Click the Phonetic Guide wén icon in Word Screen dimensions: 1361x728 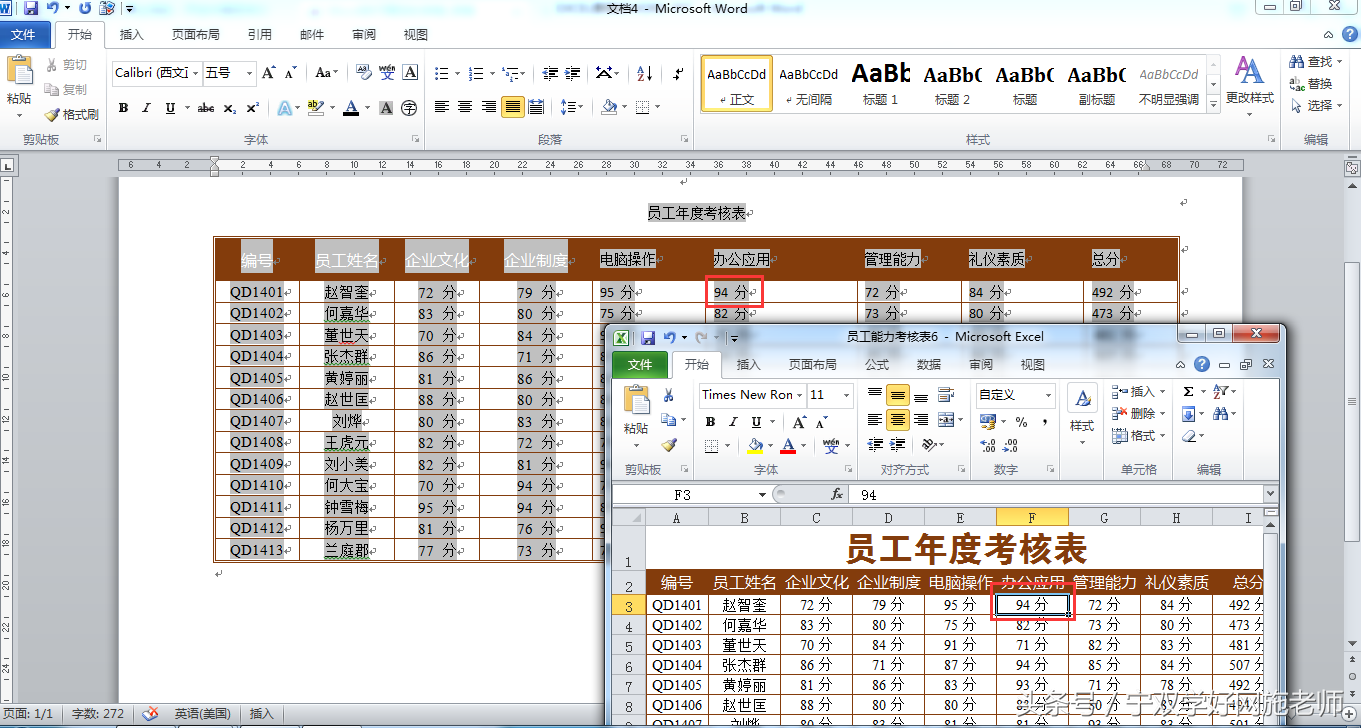387,73
